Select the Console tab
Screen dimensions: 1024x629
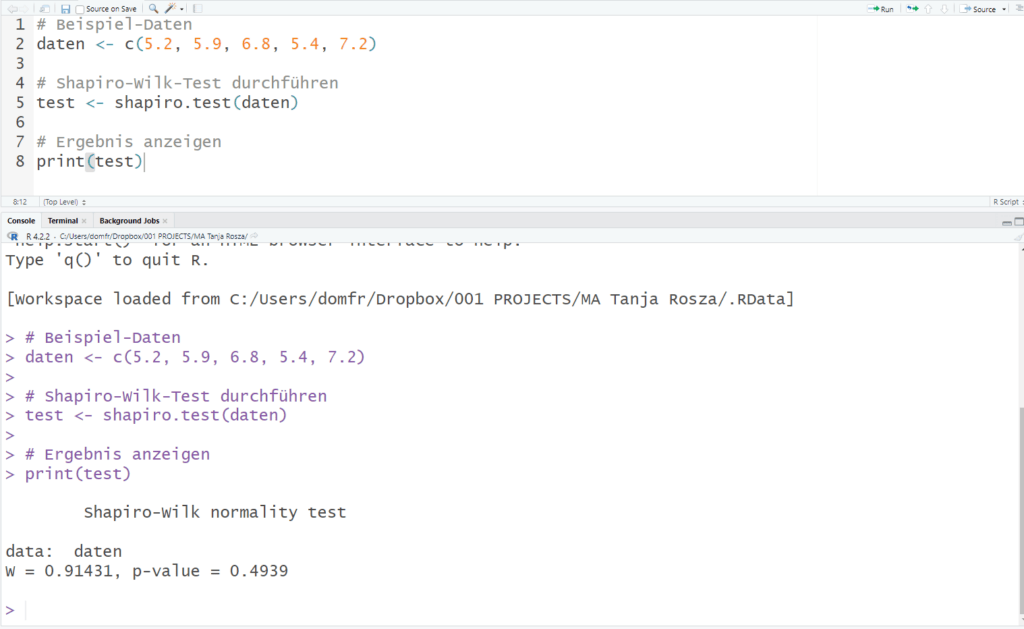coord(21,220)
